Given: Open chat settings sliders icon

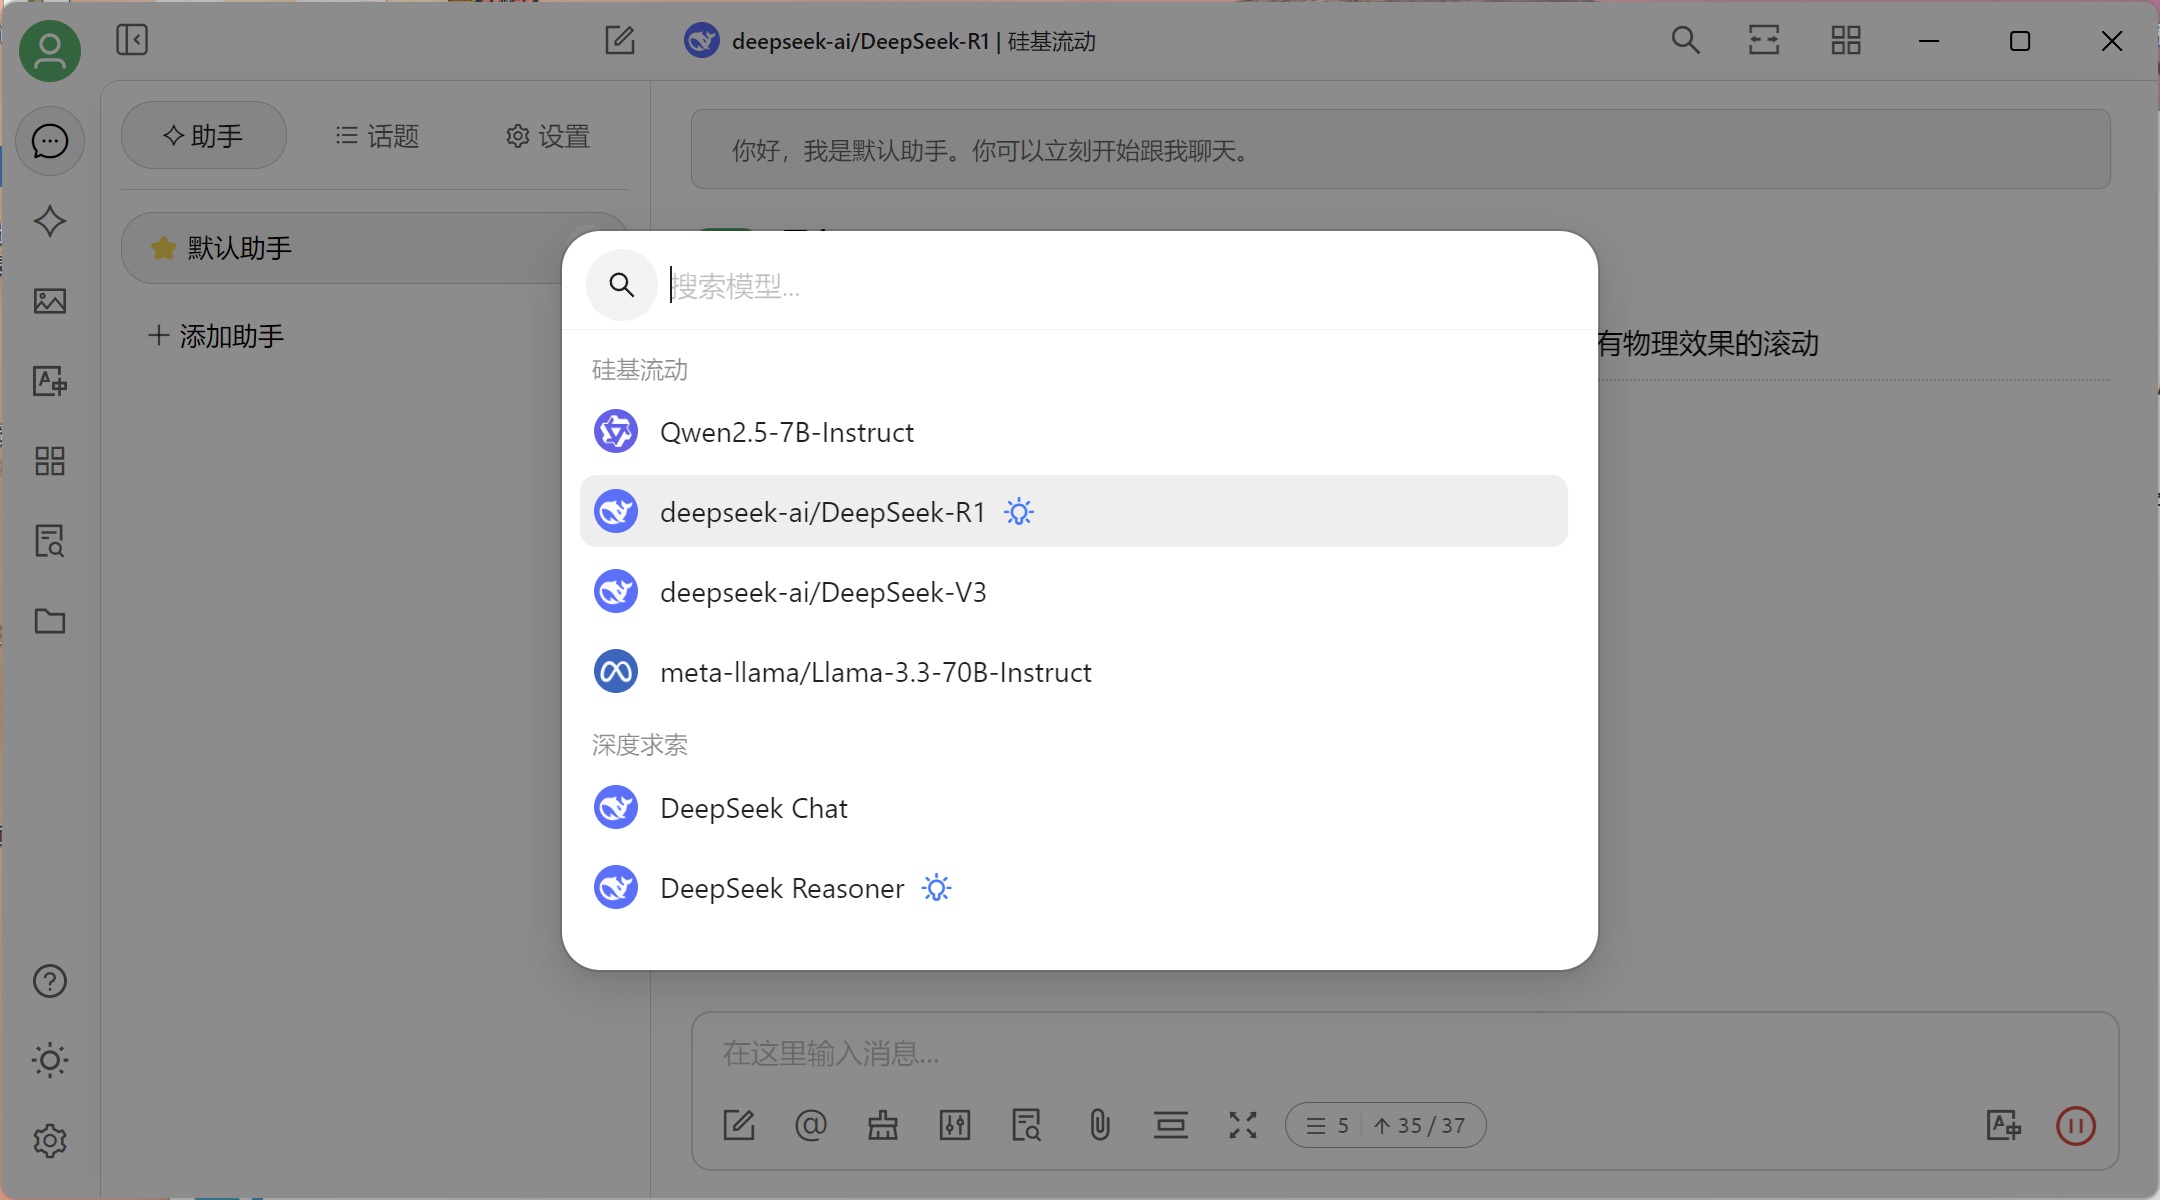Looking at the screenshot, I should pos(955,1125).
